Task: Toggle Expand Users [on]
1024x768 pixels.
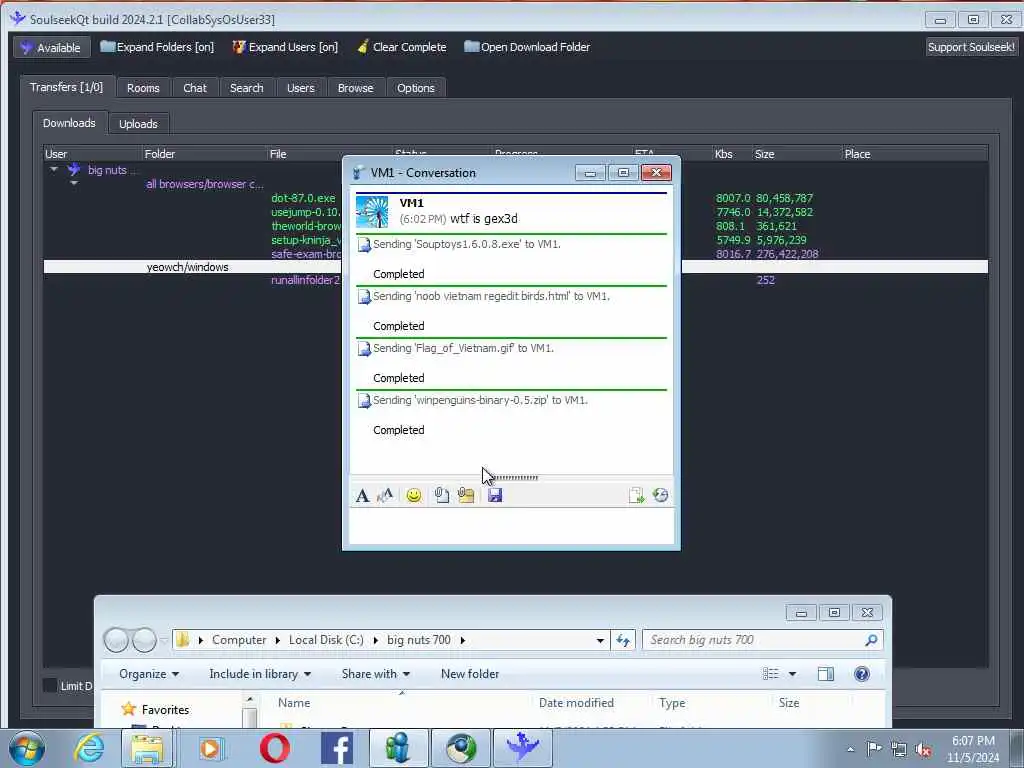Action: point(285,47)
